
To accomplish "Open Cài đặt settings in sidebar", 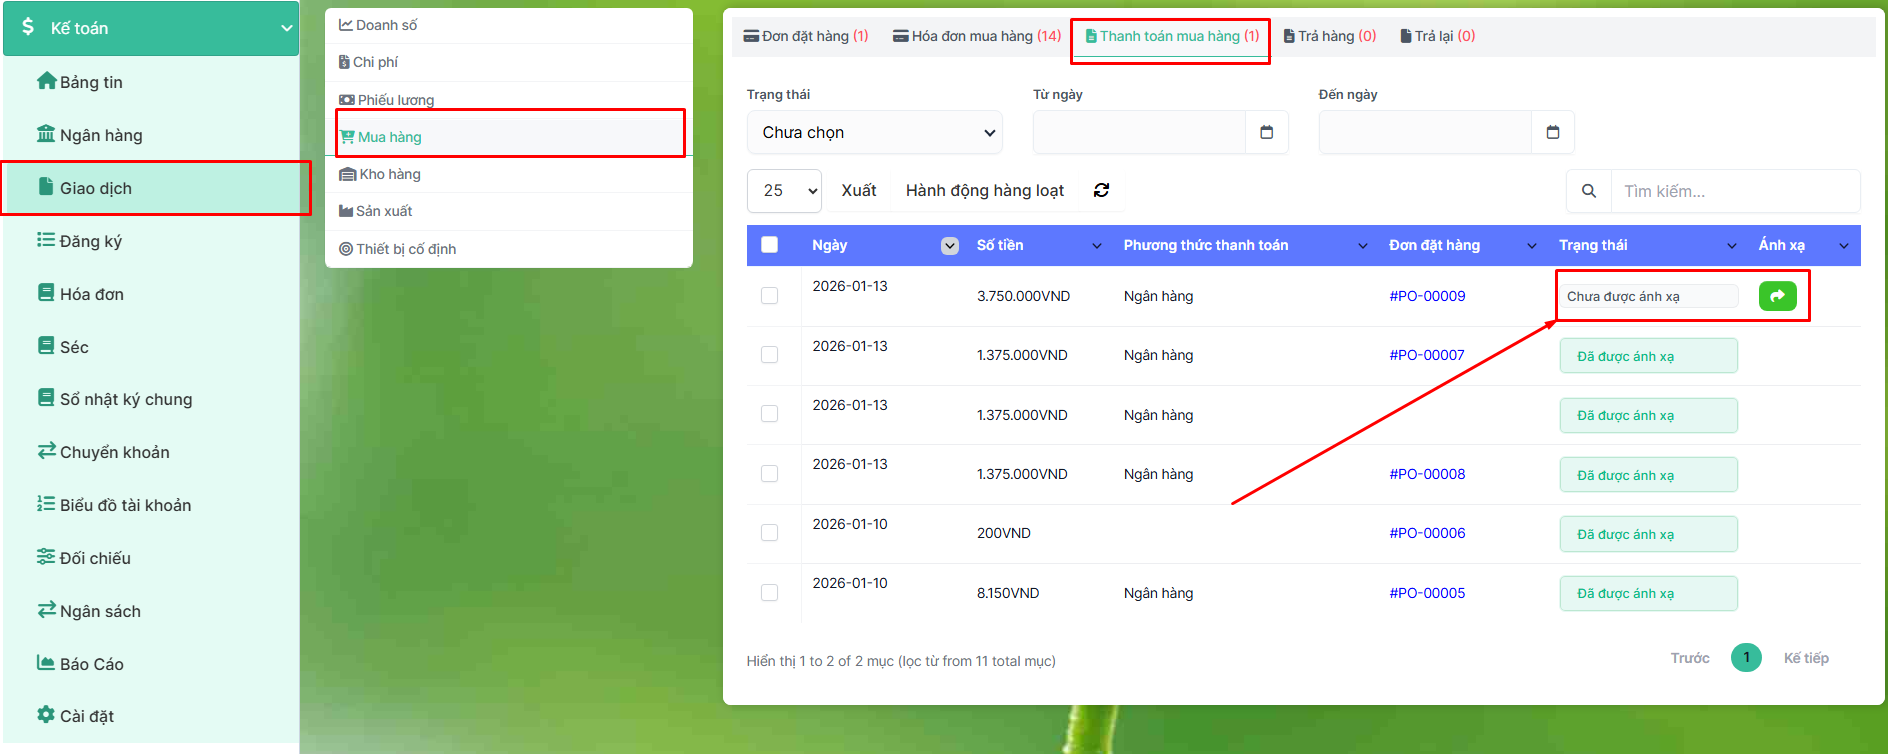I will click(86, 716).
